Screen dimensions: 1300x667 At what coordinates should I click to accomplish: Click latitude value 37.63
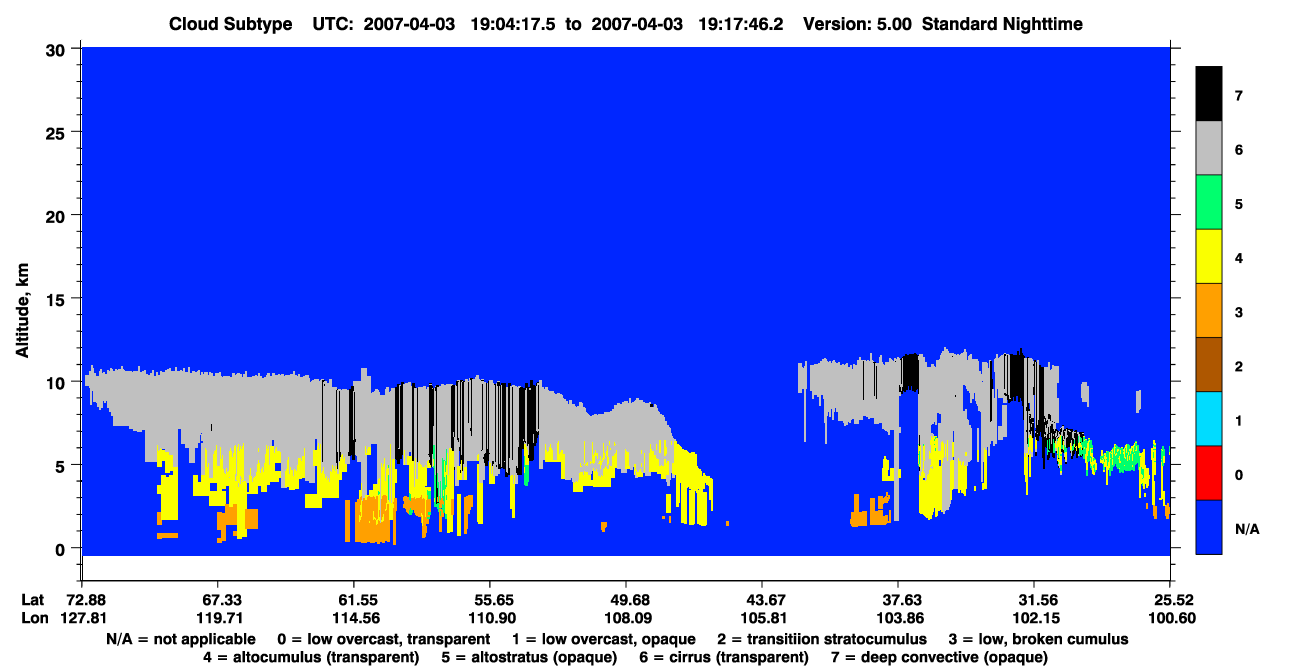(898, 600)
